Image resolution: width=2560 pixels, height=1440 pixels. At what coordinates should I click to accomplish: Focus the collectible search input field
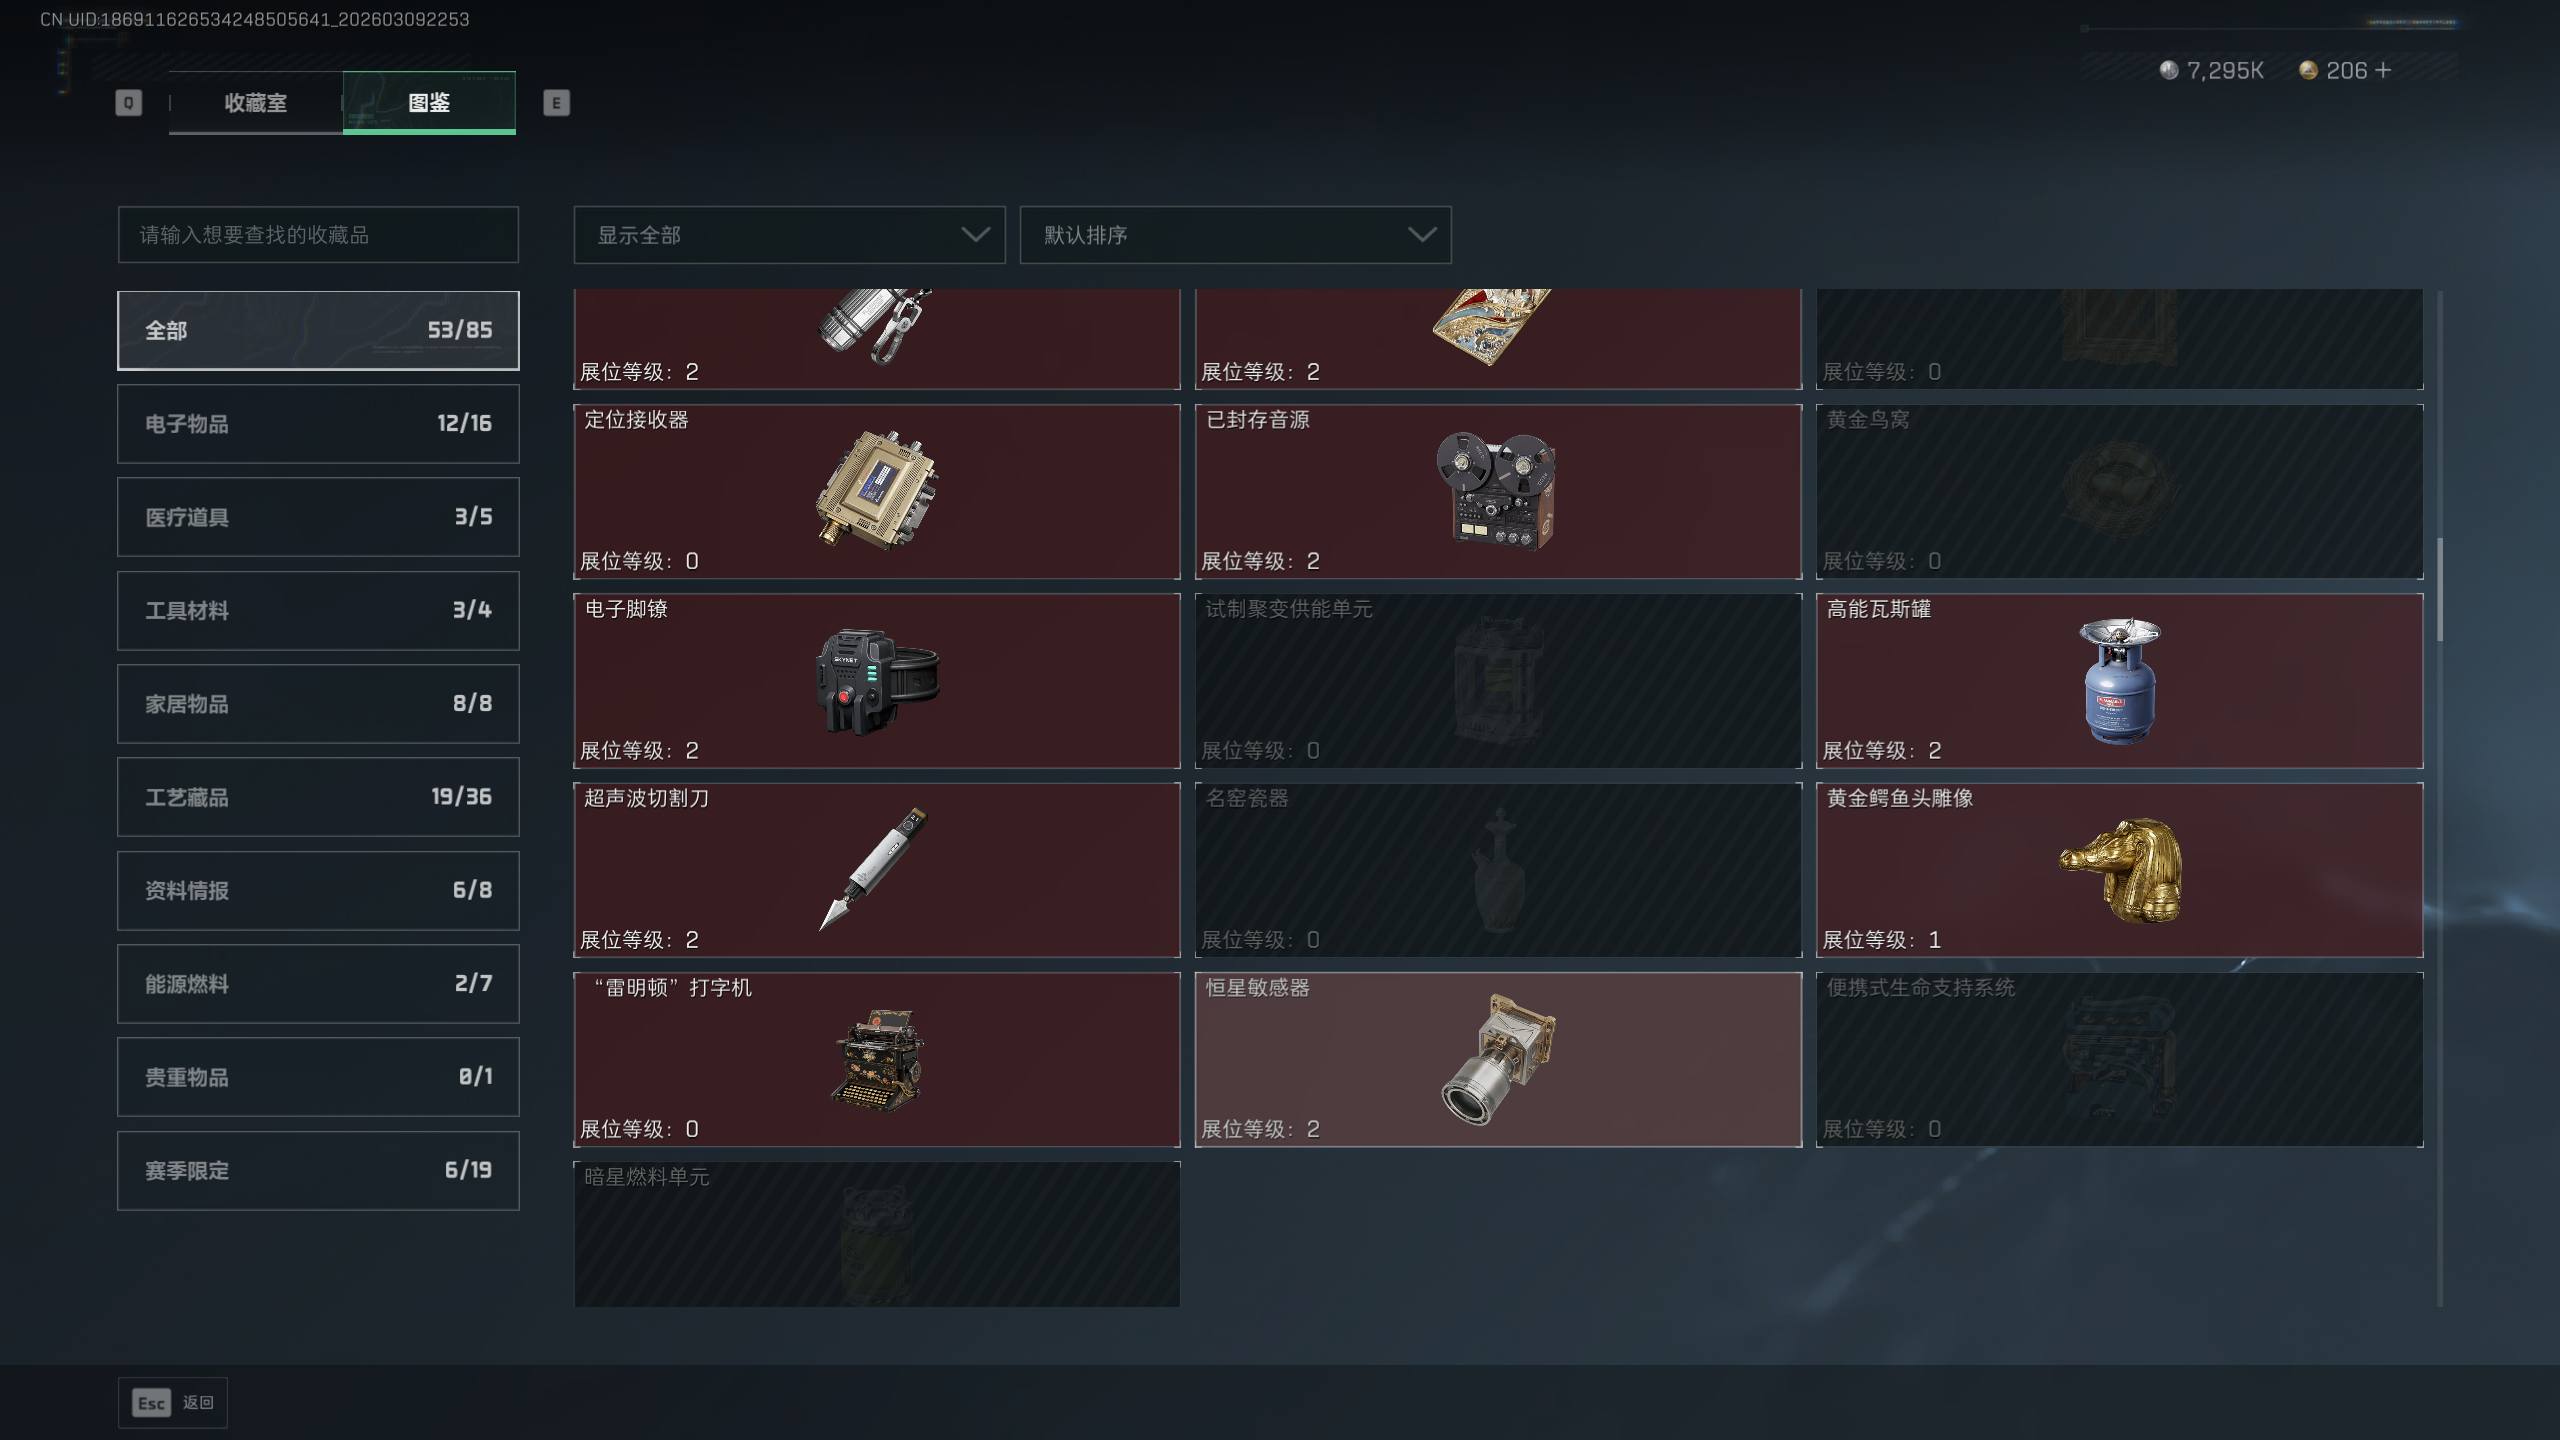click(x=318, y=235)
